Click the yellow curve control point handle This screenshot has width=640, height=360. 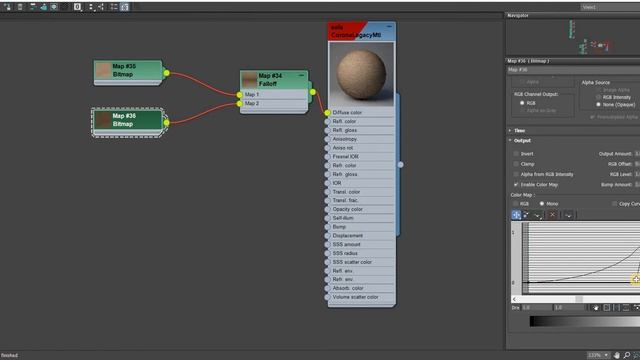tap(636, 280)
